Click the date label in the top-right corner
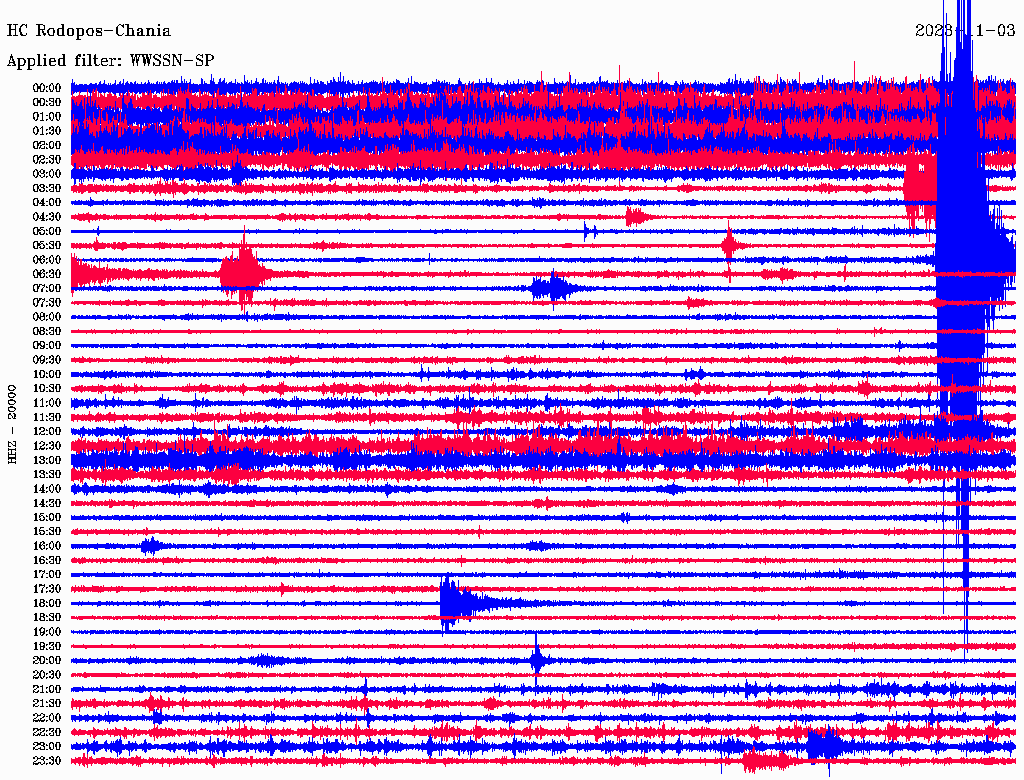This screenshot has width=1024, height=780. pyautogui.click(x=965, y=31)
